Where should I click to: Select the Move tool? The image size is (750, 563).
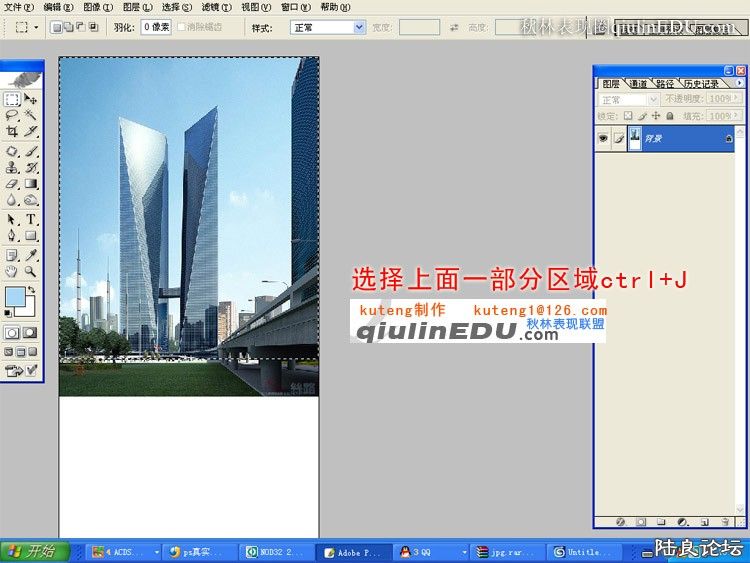point(31,100)
